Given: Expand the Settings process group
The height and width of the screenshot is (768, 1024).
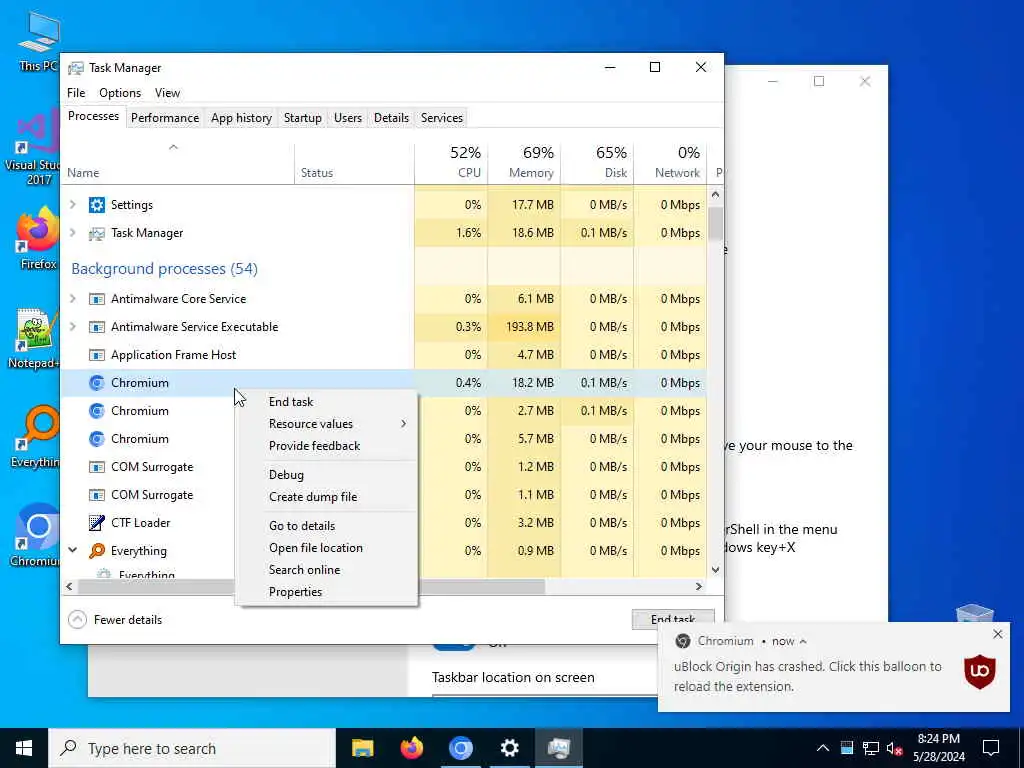Looking at the screenshot, I should click(73, 205).
